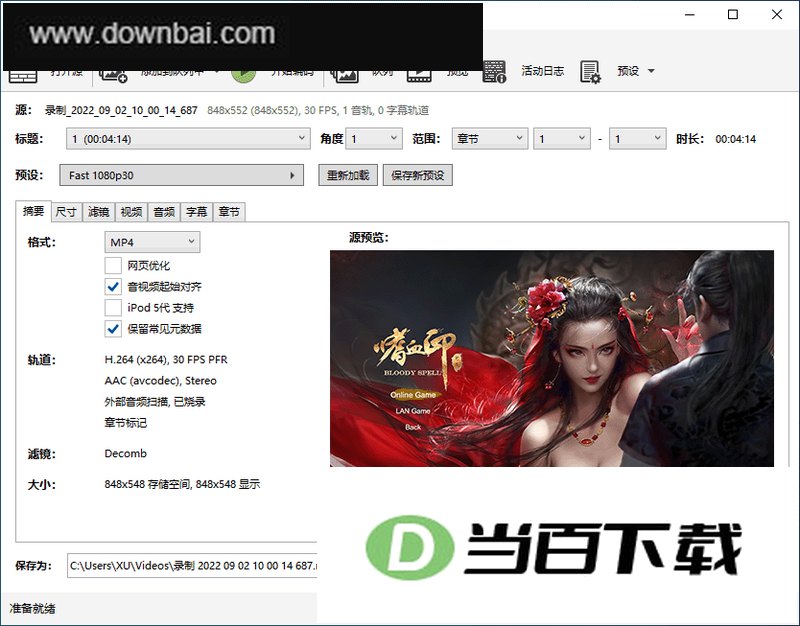Click the open source icon
This screenshot has height=626, width=800.
click(x=23, y=76)
